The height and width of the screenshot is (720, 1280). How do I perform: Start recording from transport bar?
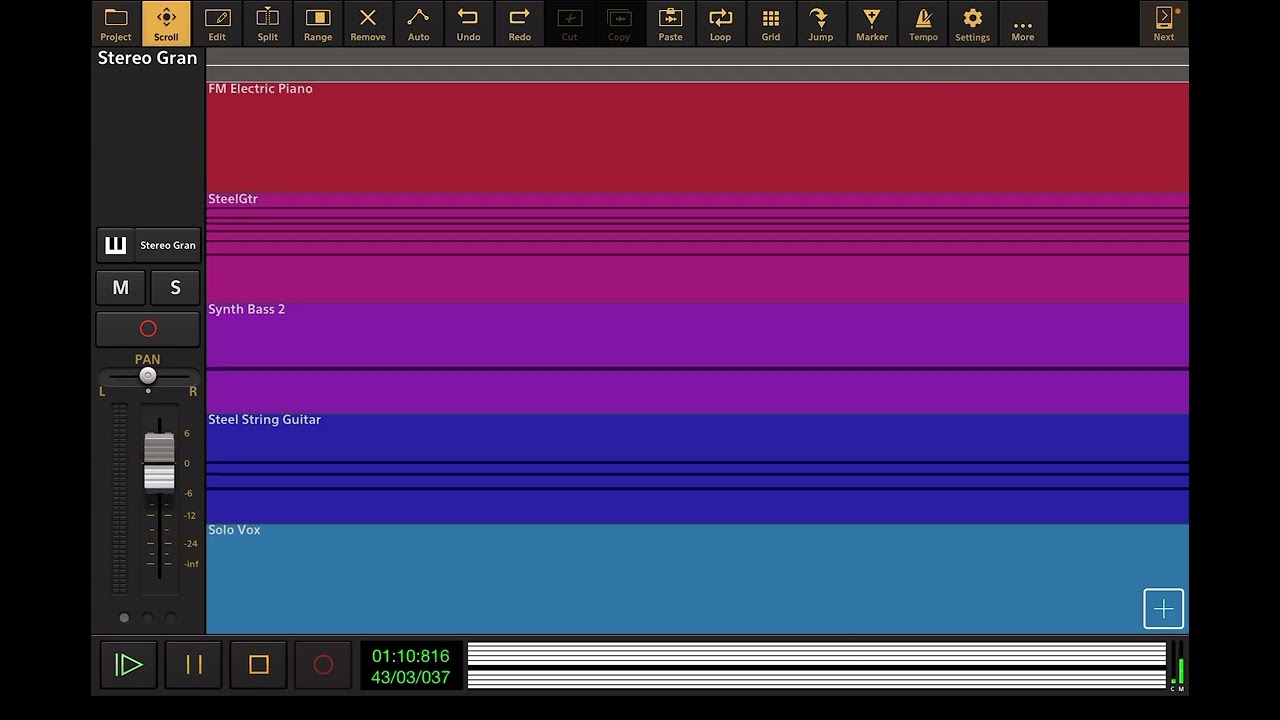coord(323,665)
